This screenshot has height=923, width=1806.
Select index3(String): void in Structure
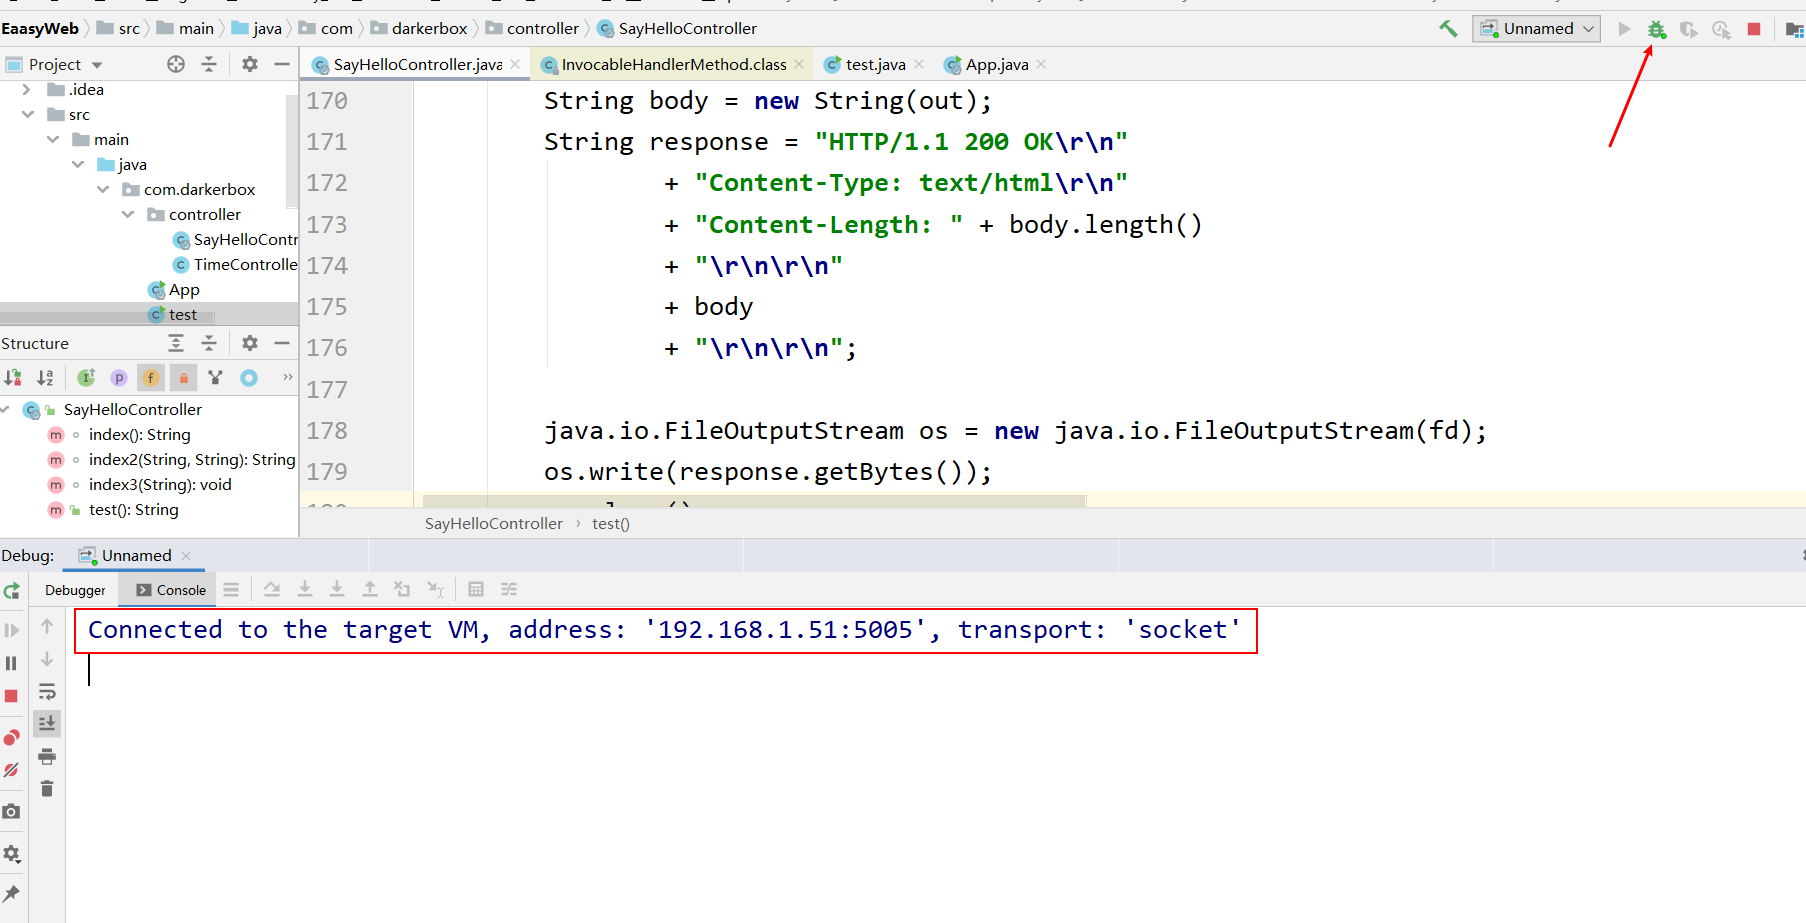(160, 484)
